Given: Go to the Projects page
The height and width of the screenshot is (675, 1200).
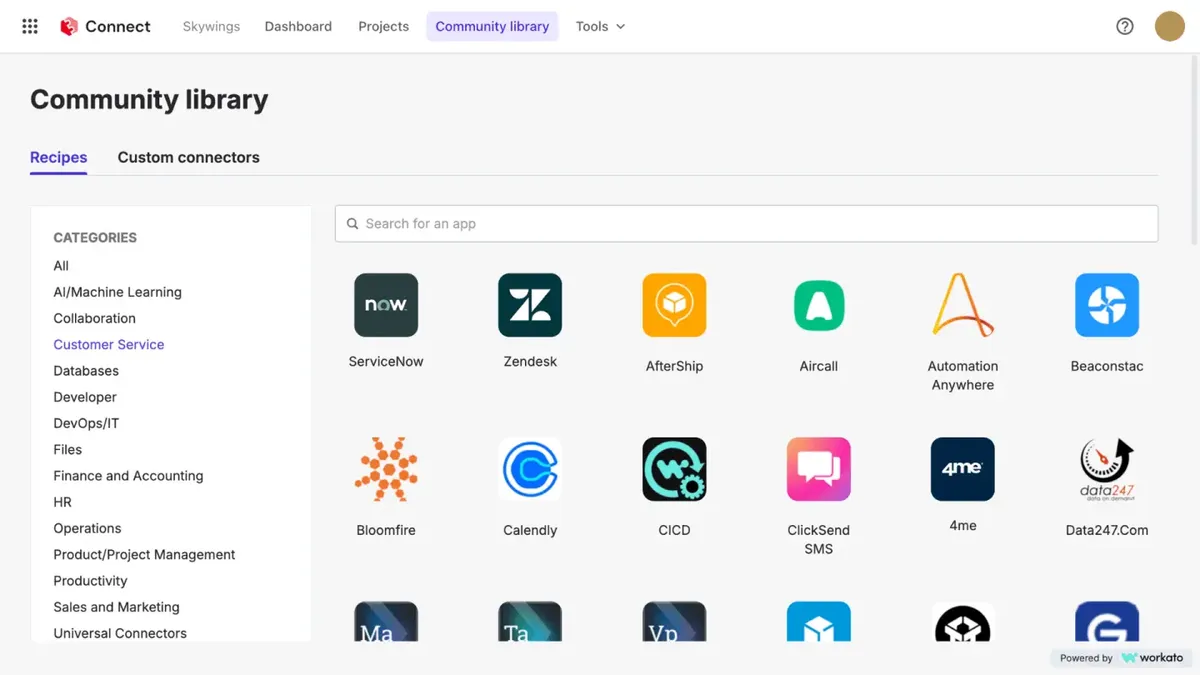Looking at the screenshot, I should [x=384, y=27].
